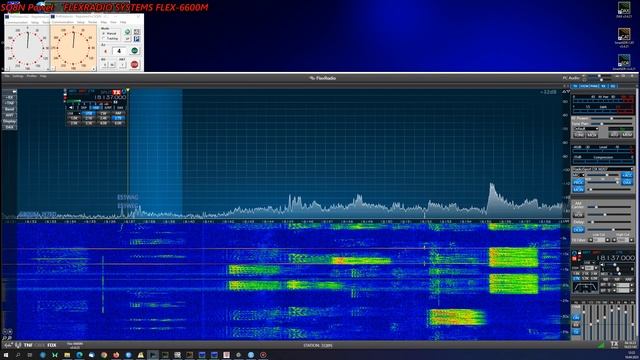This screenshot has height=360, width=640.
Task: Click the TUNE button
Action: tap(579, 135)
